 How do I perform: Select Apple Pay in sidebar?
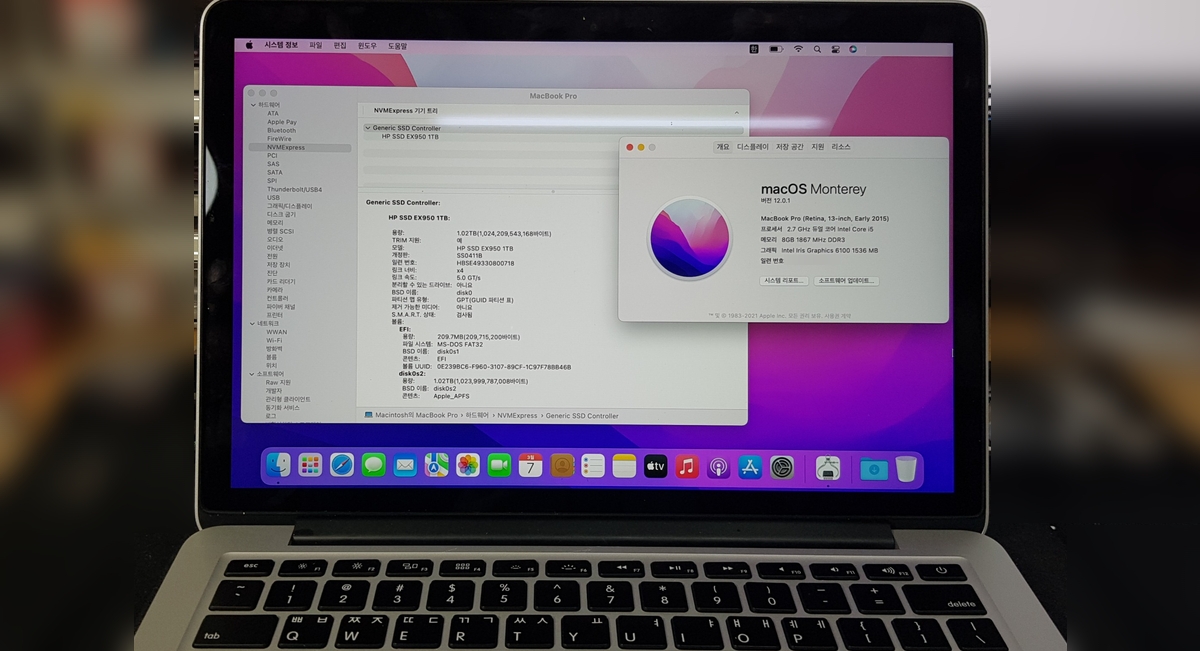click(x=282, y=122)
